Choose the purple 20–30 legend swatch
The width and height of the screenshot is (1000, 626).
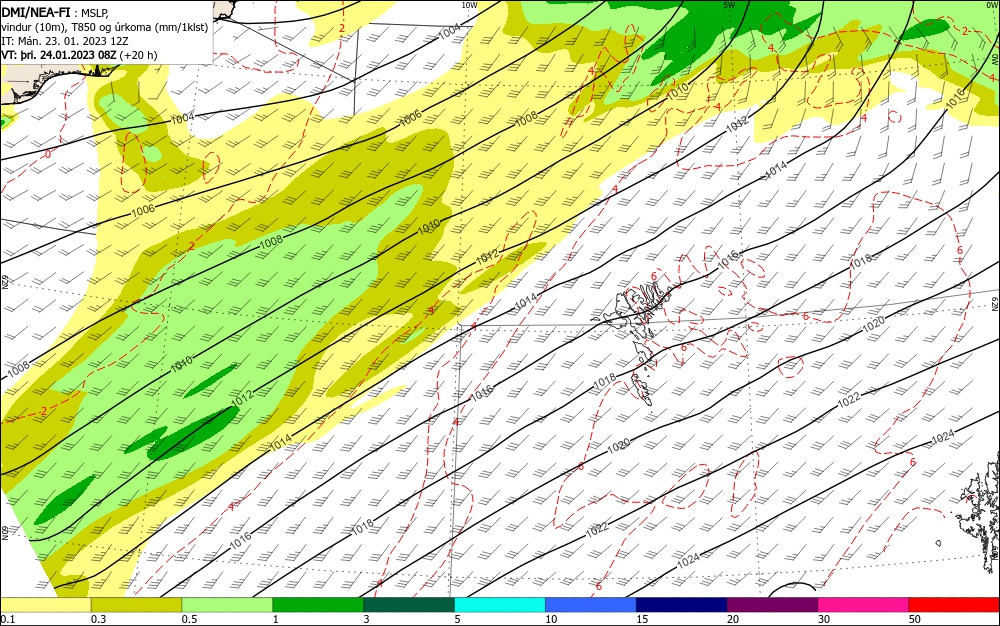(772, 605)
